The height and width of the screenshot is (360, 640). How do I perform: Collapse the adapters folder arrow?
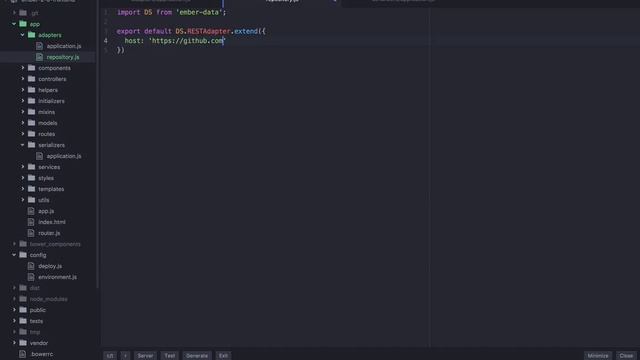tap(22, 35)
